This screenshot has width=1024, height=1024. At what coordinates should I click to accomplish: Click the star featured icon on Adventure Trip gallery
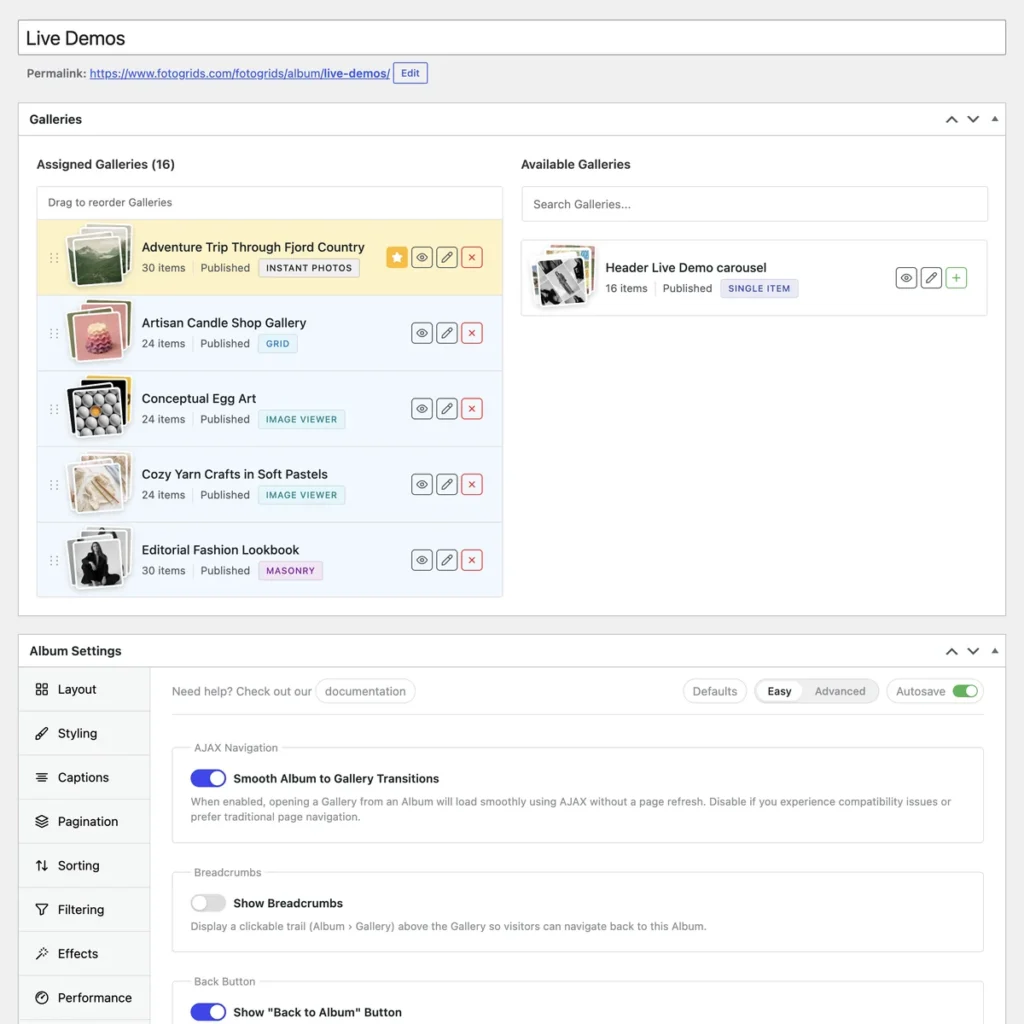pos(396,257)
